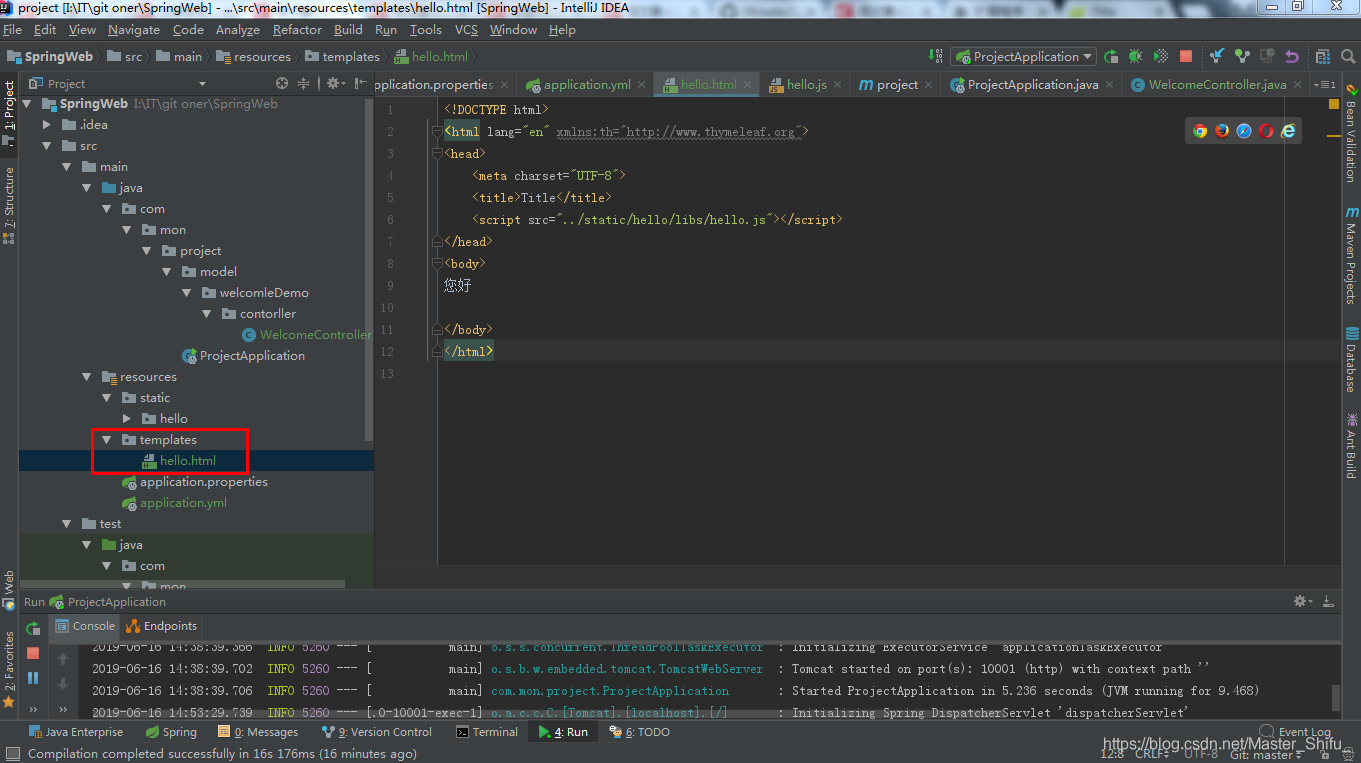Click the purple Revert arrow icon

coord(1292,57)
